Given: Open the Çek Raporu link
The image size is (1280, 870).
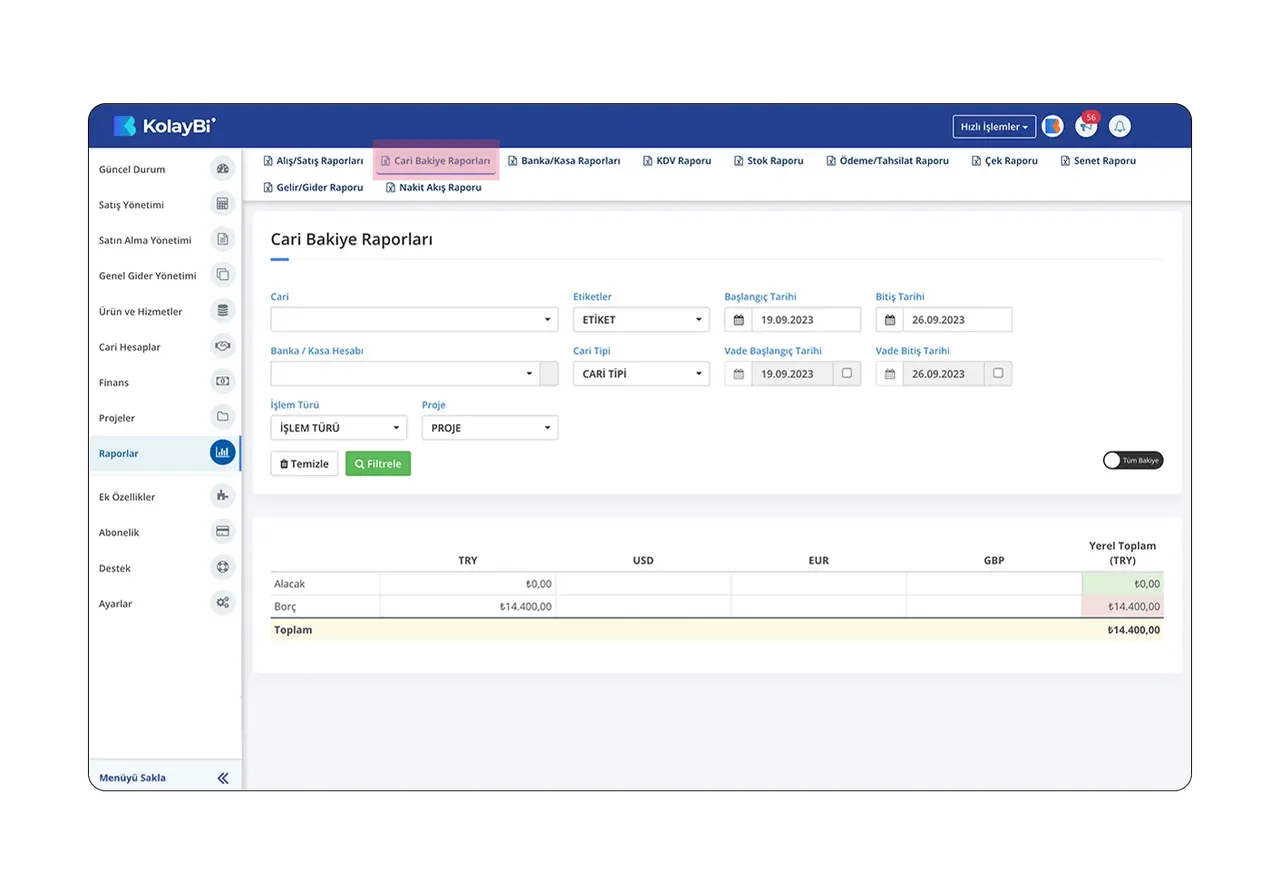Looking at the screenshot, I should pyautogui.click(x=1004, y=161).
